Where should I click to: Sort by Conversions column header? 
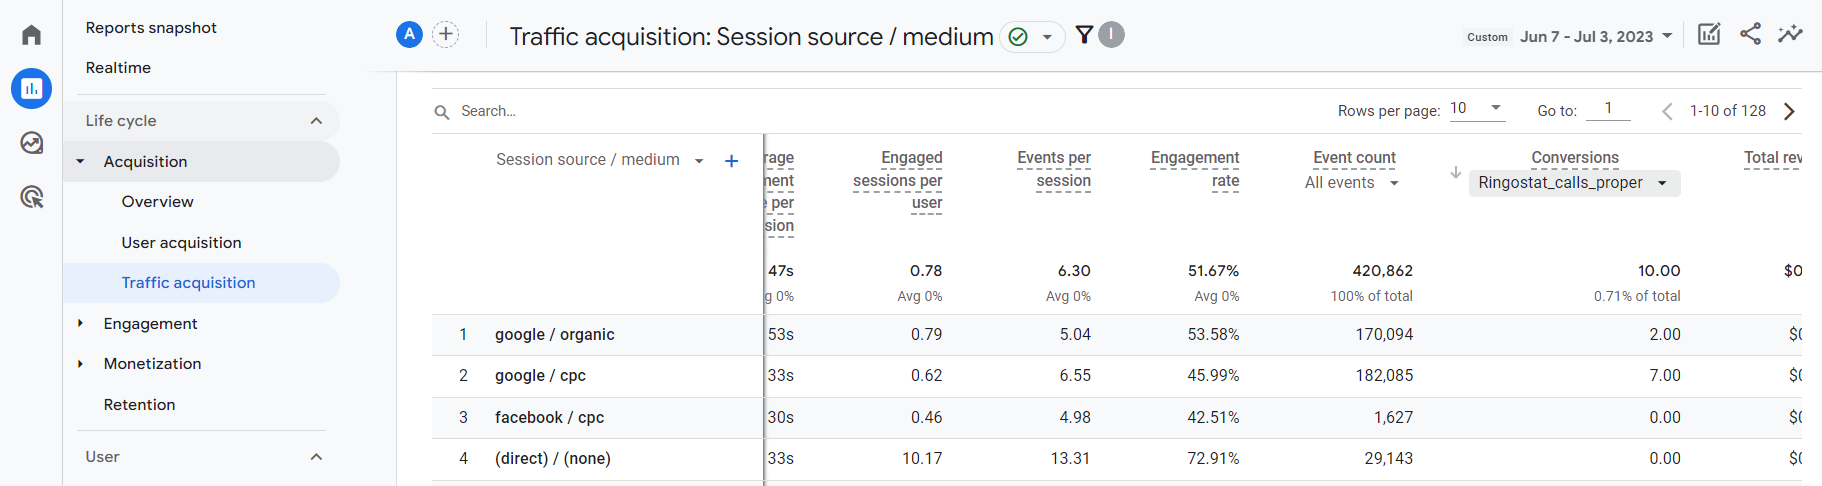pyautogui.click(x=1575, y=158)
